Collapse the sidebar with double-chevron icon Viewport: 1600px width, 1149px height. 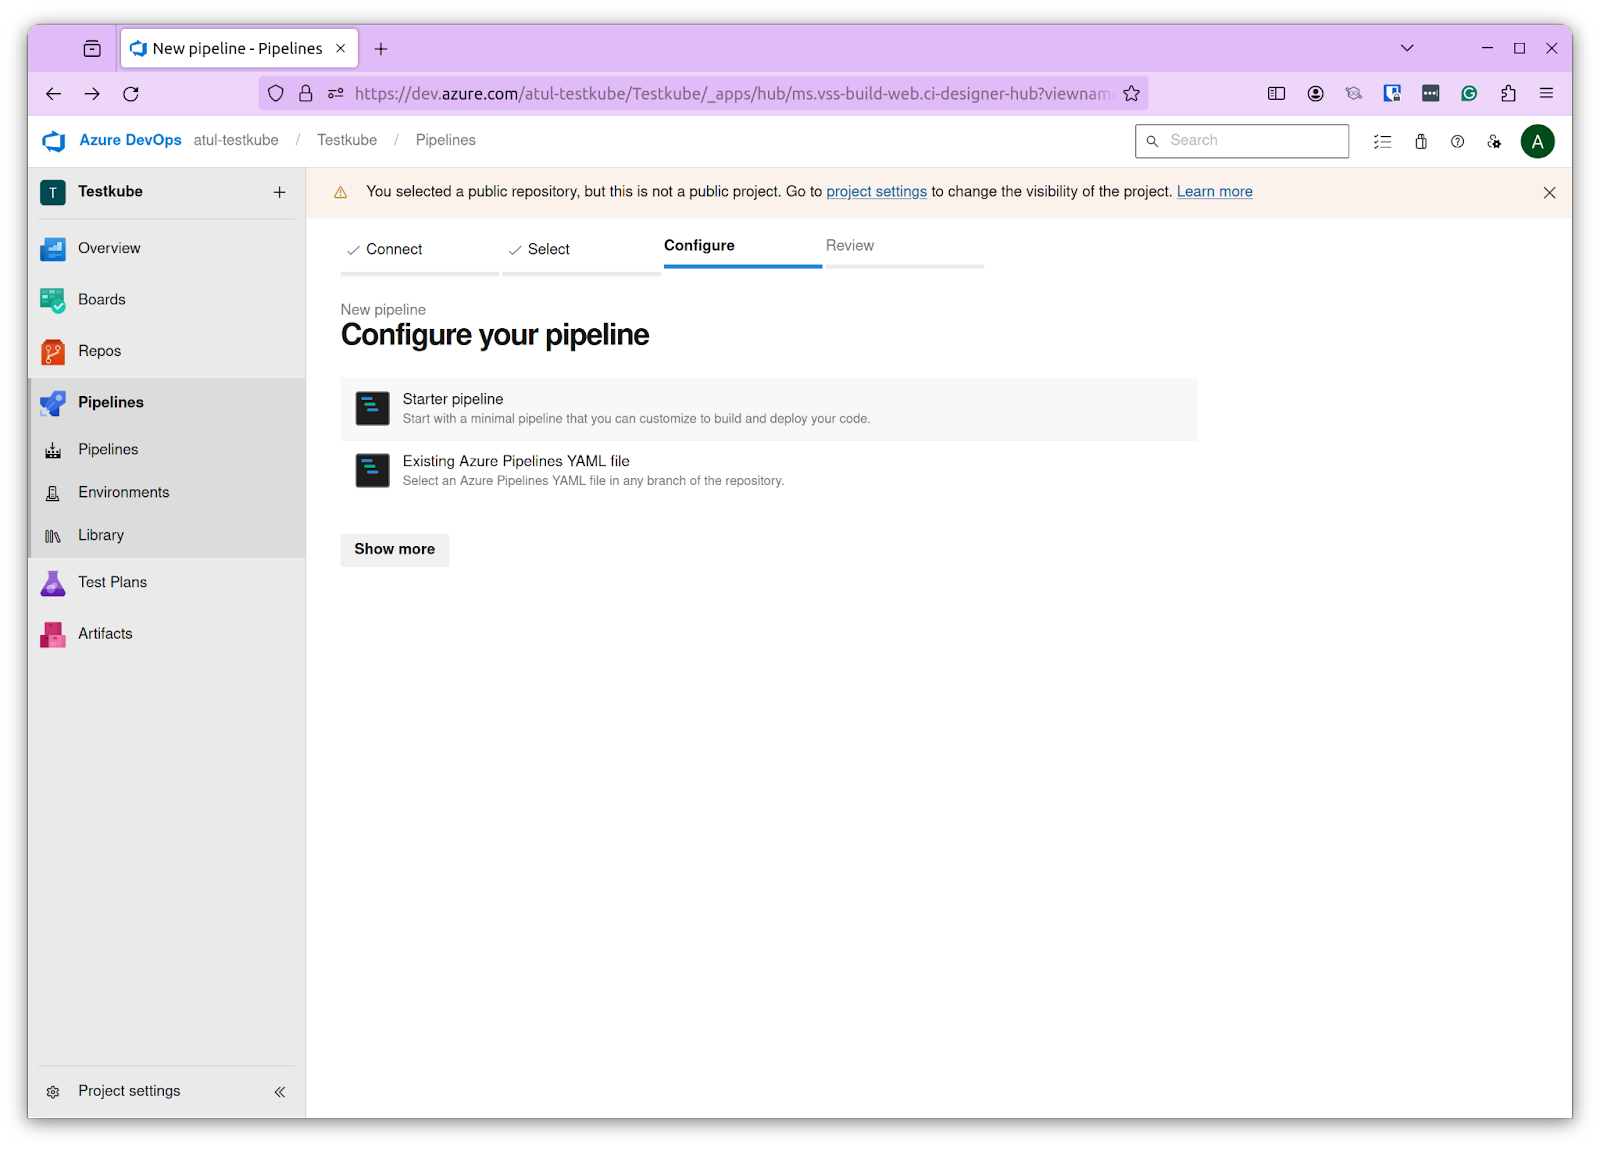(280, 1092)
